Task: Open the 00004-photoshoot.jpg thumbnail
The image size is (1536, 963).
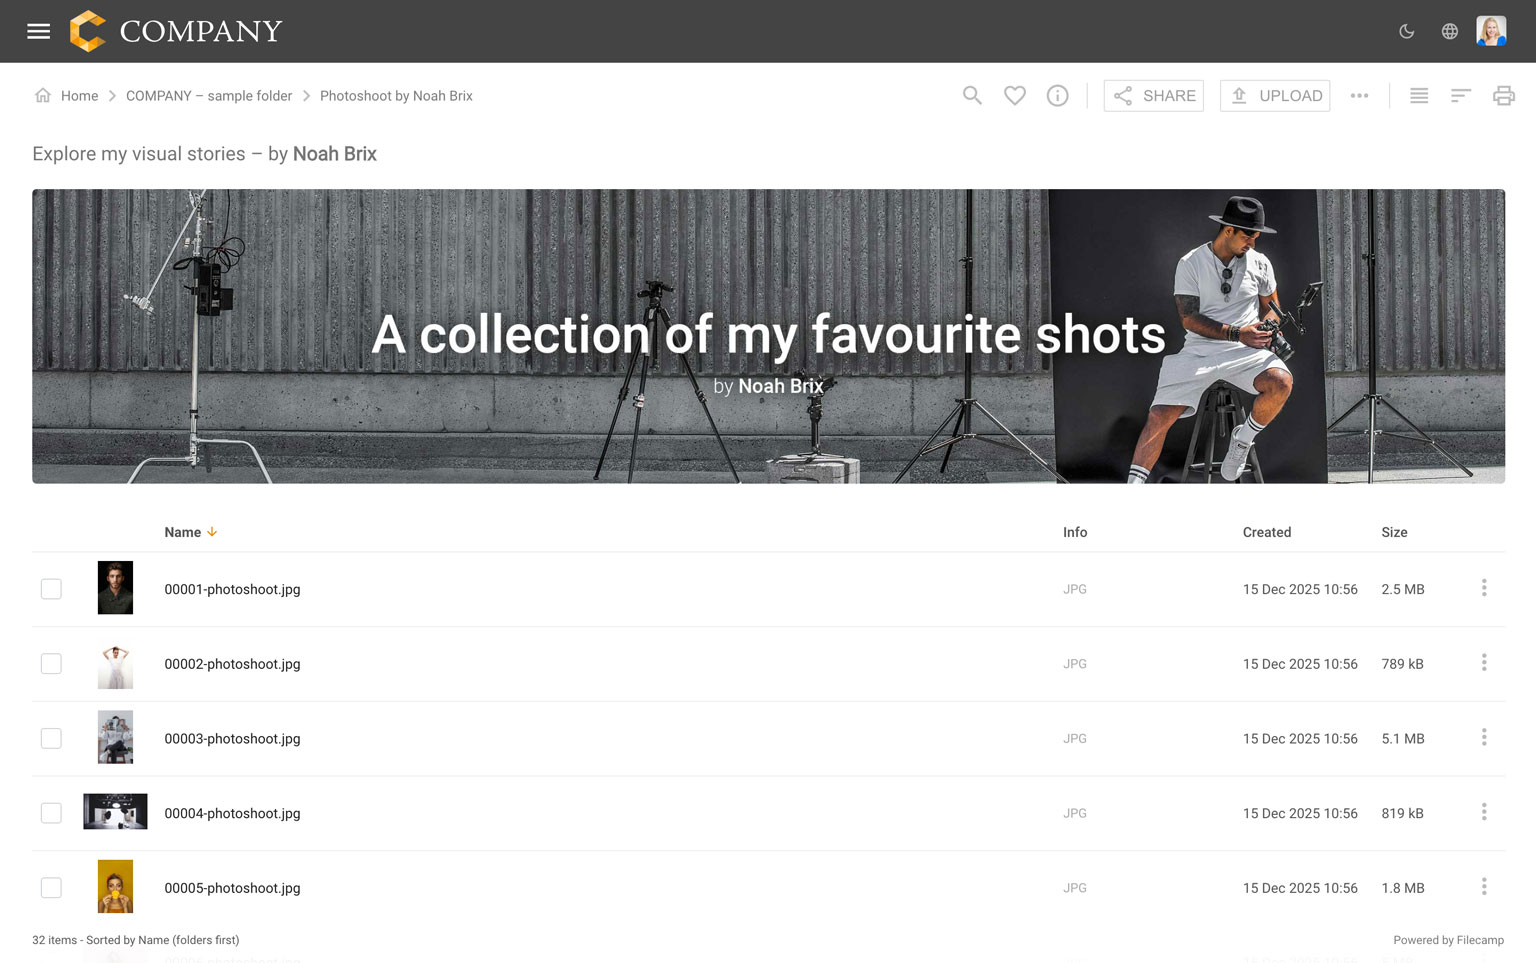Action: coord(115,812)
